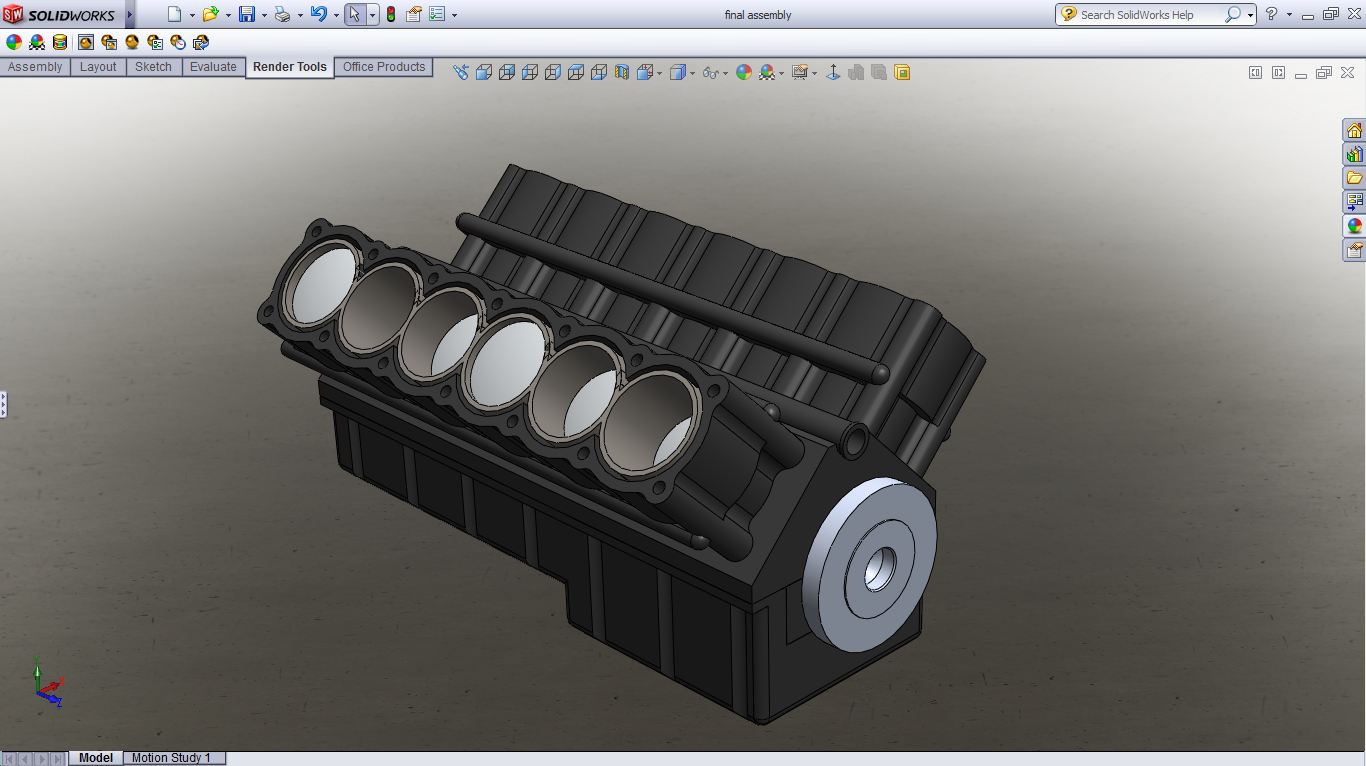
Task: Click the search magnifier icon
Action: [x=1233, y=14]
